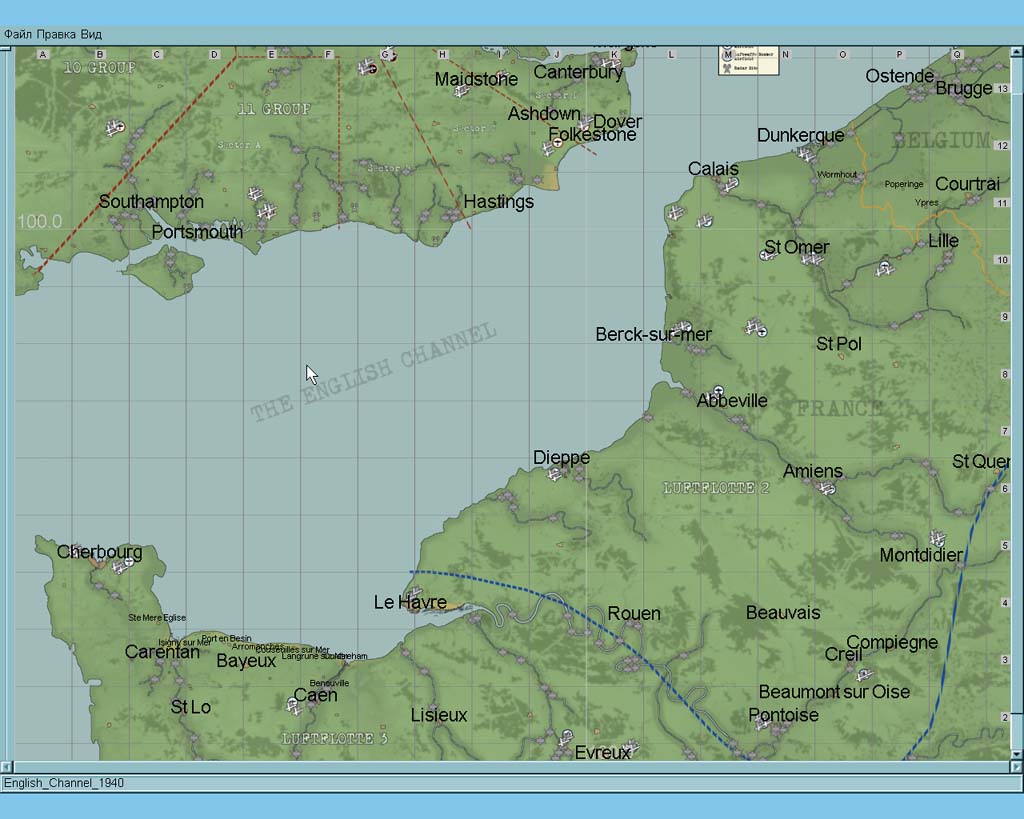Viewport: 1024px width, 819px height.
Task: Click the Wormhout town label
Action: point(837,174)
